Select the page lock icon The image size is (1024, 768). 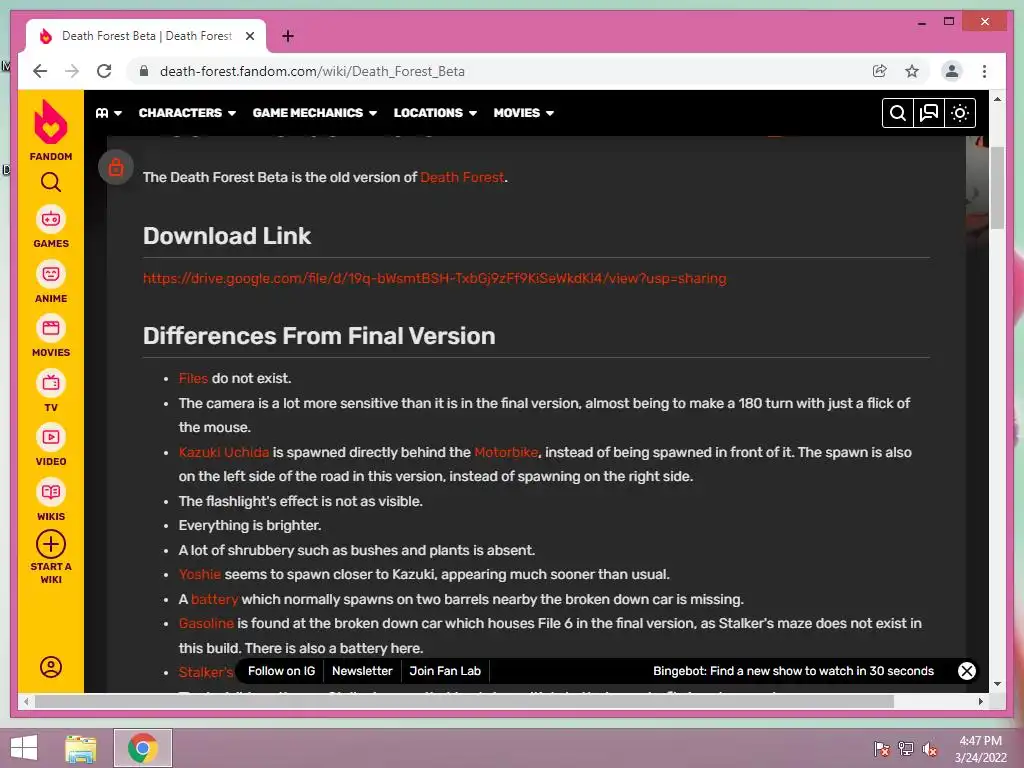(116, 167)
